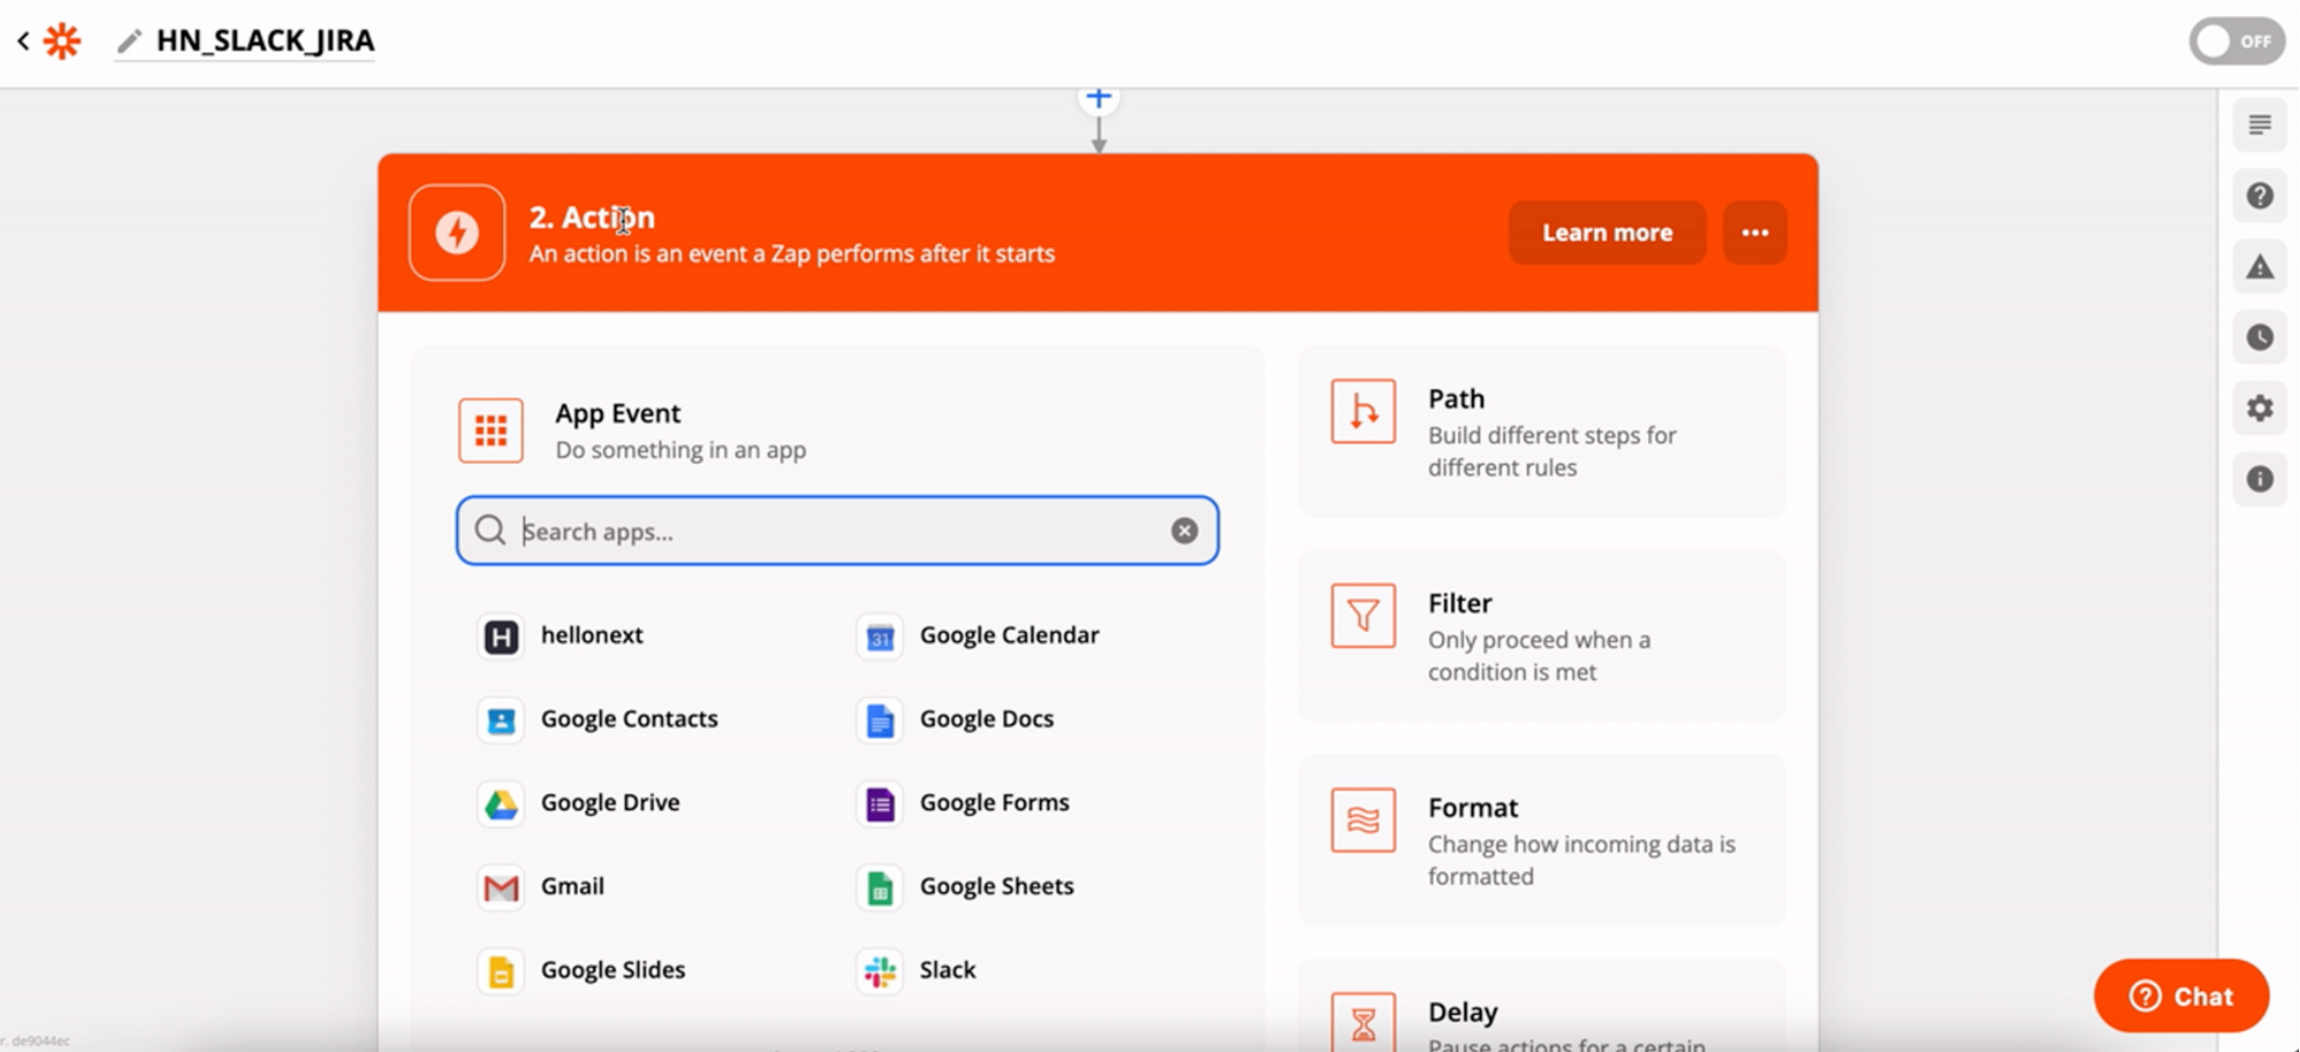This screenshot has width=2300, height=1052.
Task: Click the Path card title
Action: click(x=1456, y=399)
